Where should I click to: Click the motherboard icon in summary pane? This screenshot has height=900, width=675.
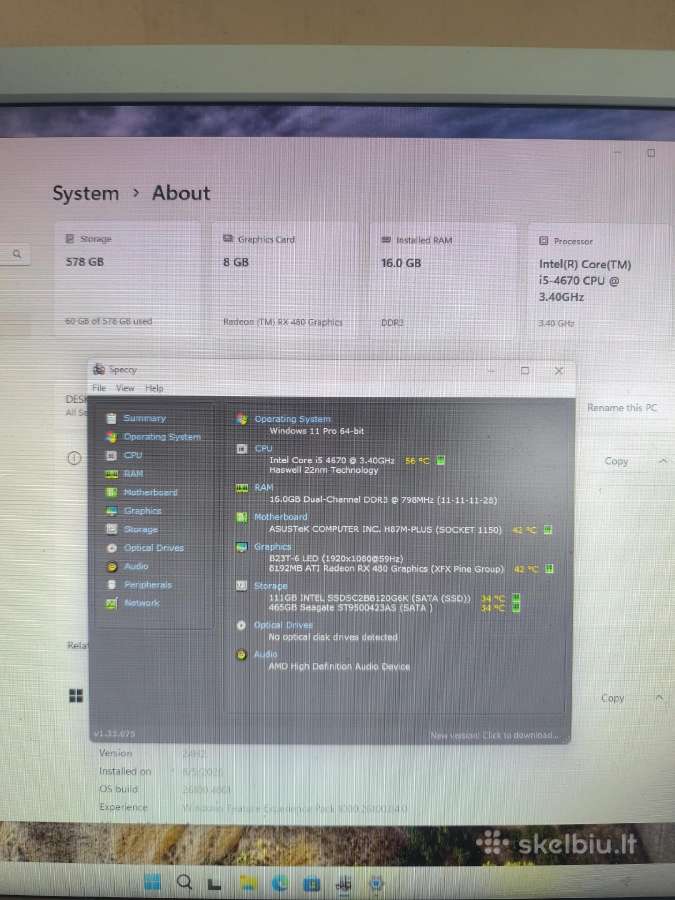tap(242, 517)
